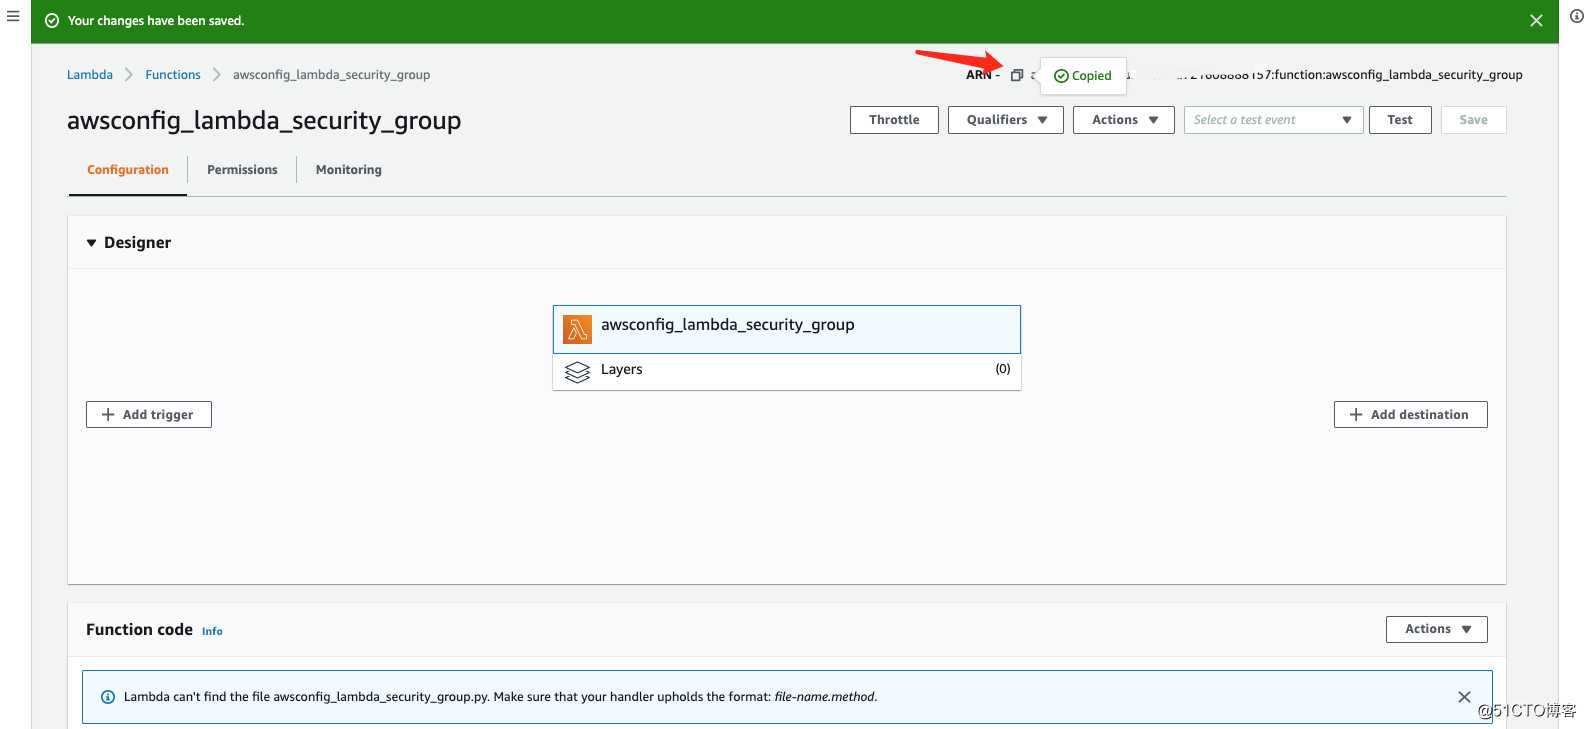Image resolution: width=1586 pixels, height=729 pixels.
Task: Click the Layers stack icon
Action: pyautogui.click(x=577, y=372)
